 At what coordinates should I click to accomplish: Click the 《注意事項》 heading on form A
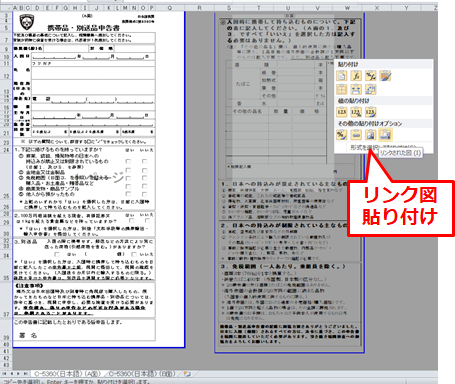[x=29, y=286]
